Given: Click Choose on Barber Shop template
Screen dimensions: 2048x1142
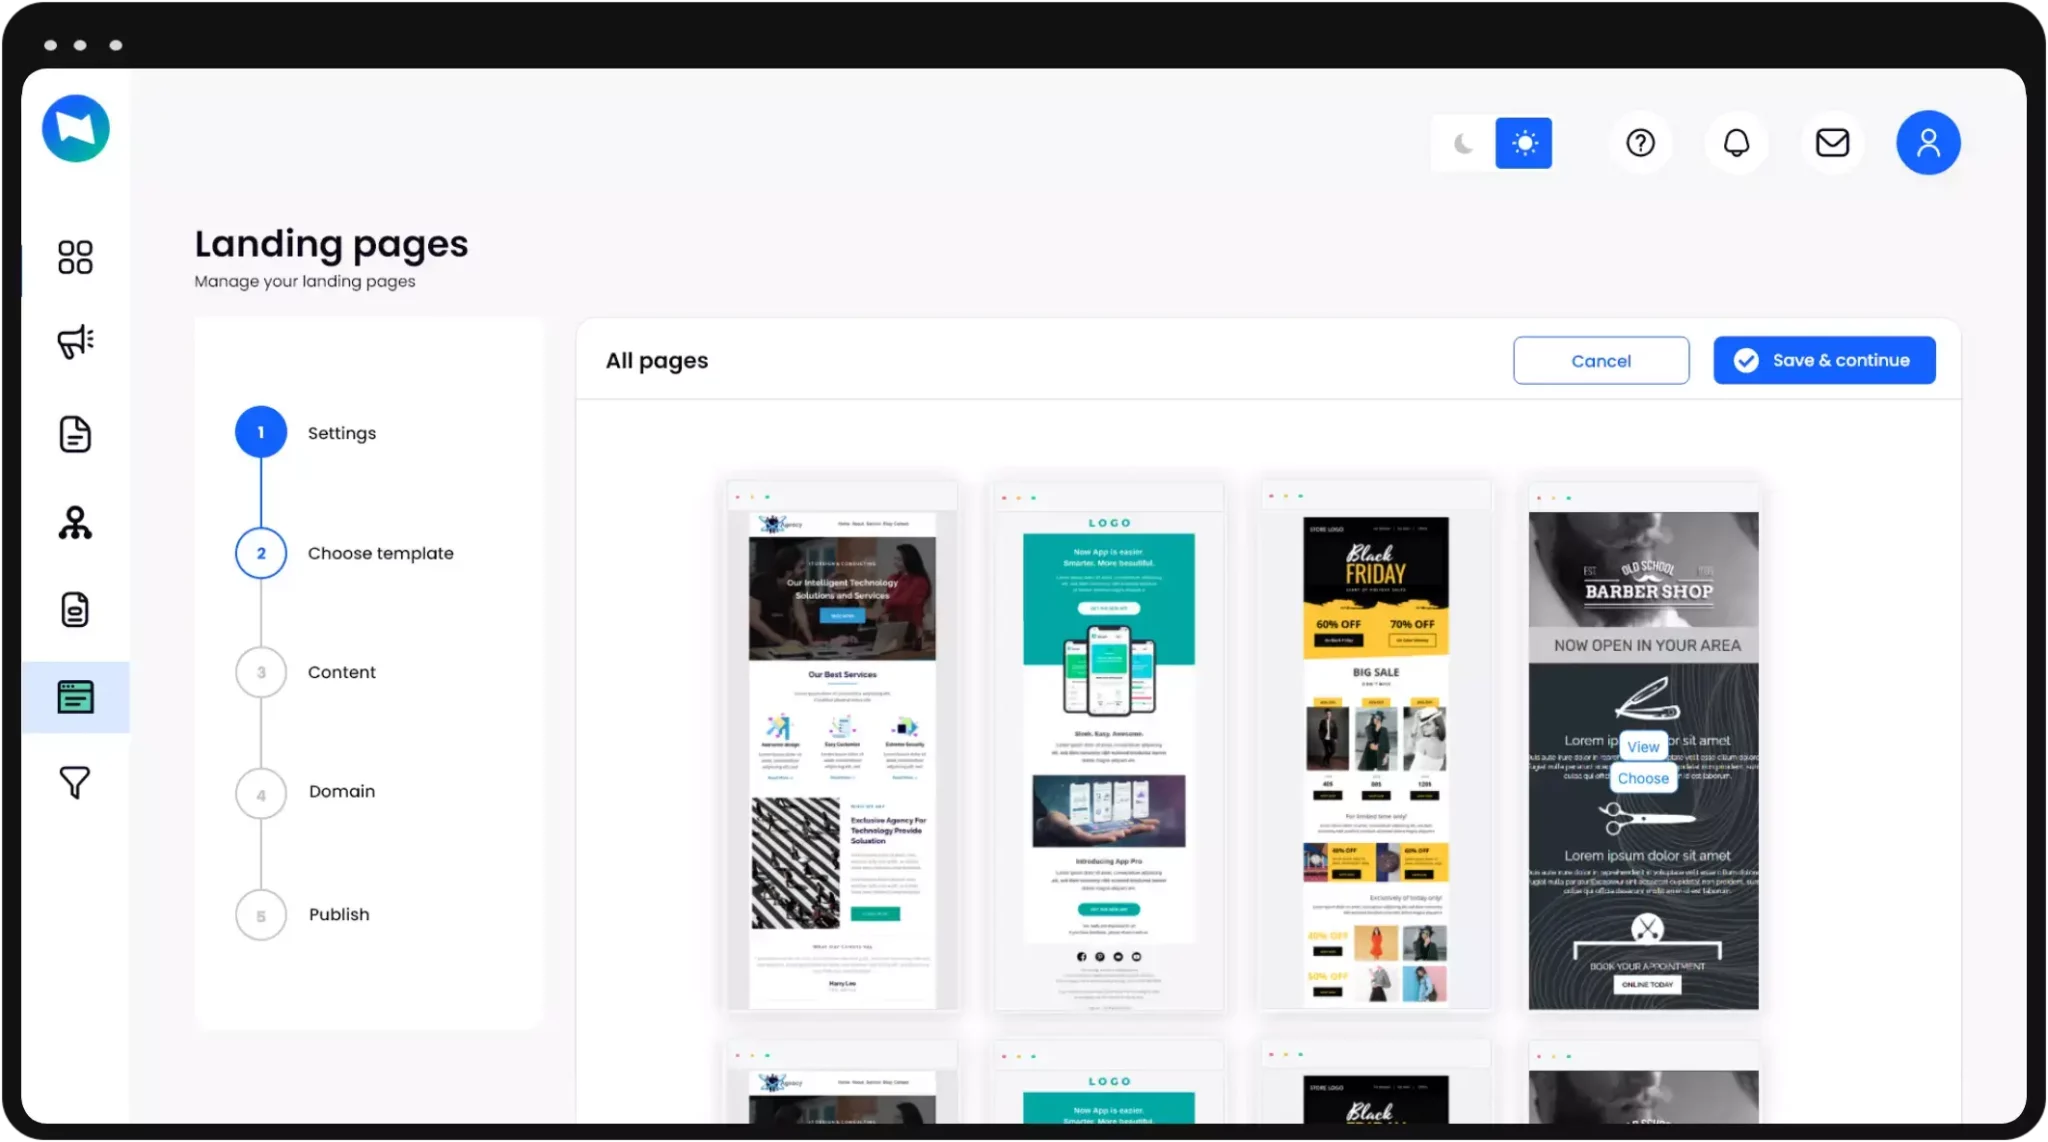Looking at the screenshot, I should [x=1643, y=778].
